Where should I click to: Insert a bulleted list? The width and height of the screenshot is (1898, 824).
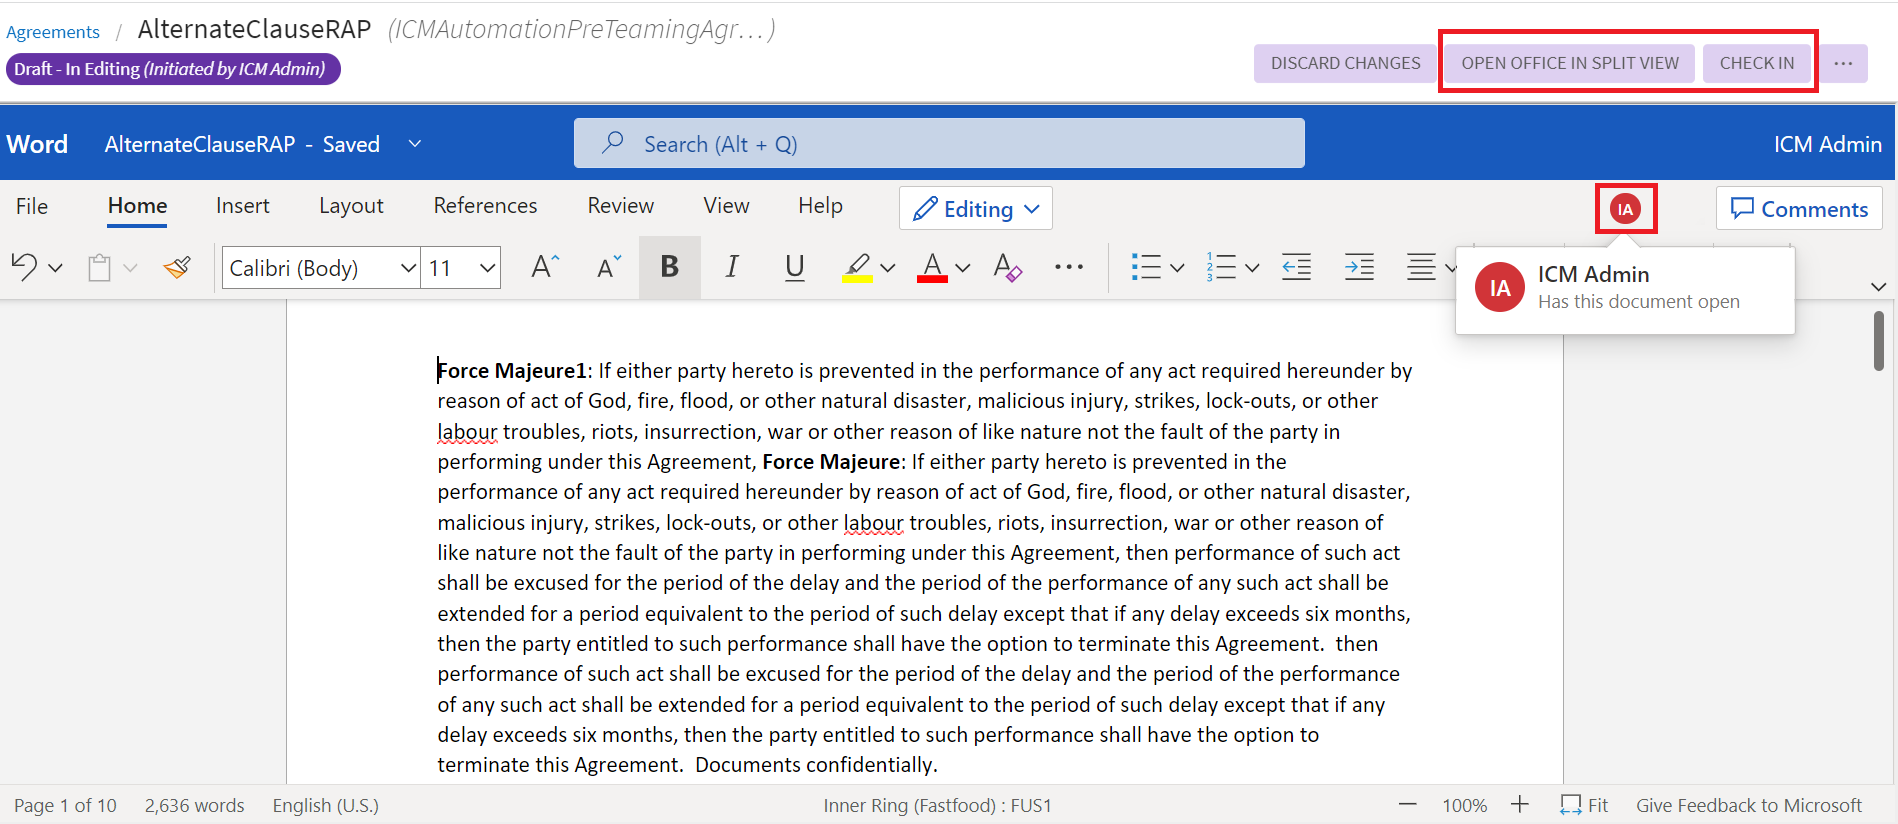(x=1145, y=267)
